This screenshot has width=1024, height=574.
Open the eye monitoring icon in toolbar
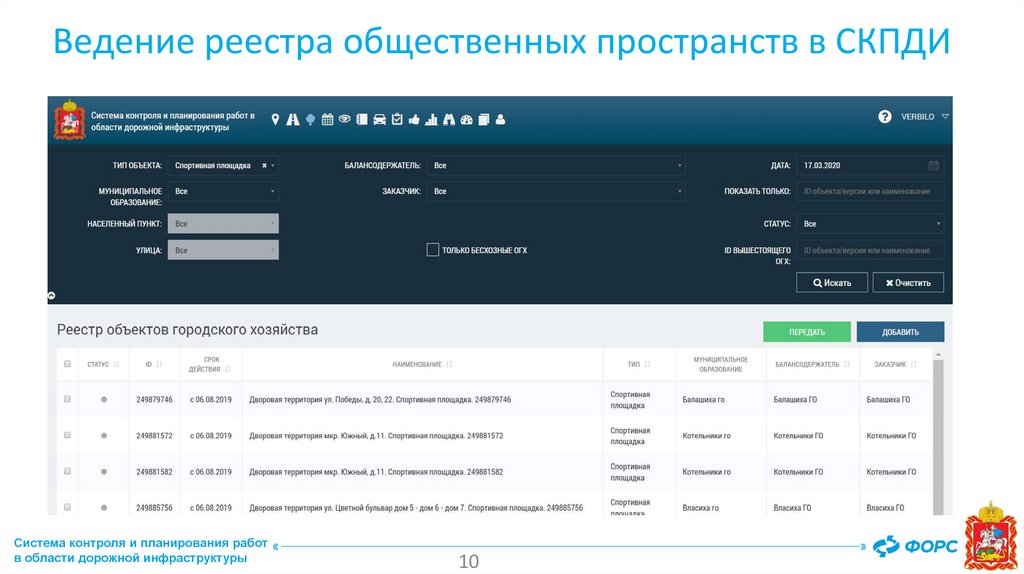tap(345, 119)
